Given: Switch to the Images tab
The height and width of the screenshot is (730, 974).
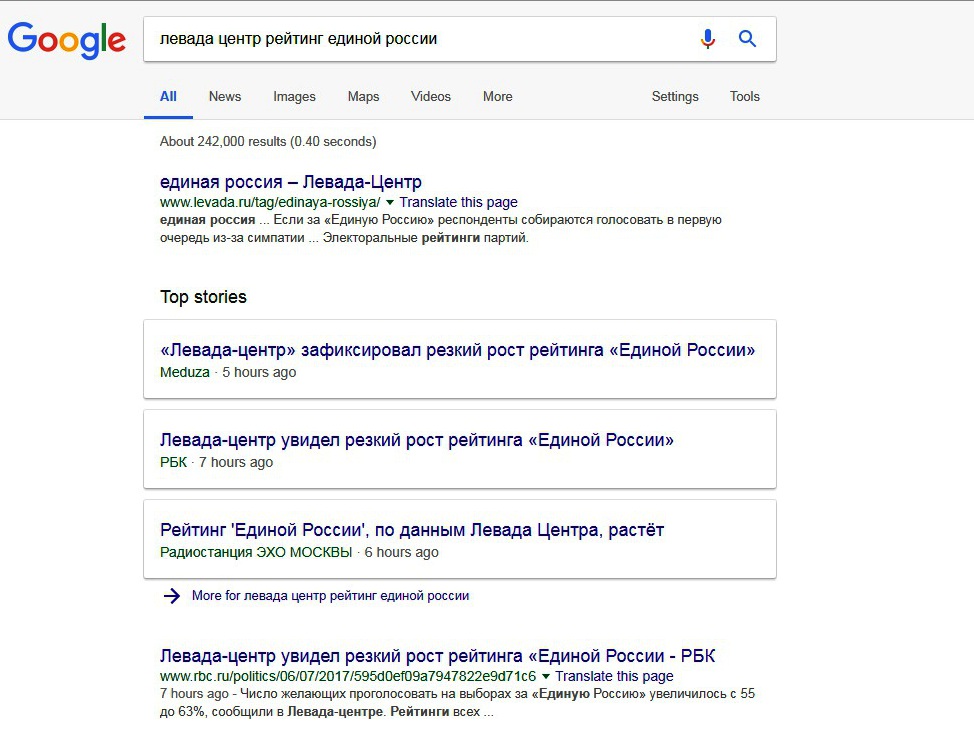Looking at the screenshot, I should [294, 96].
